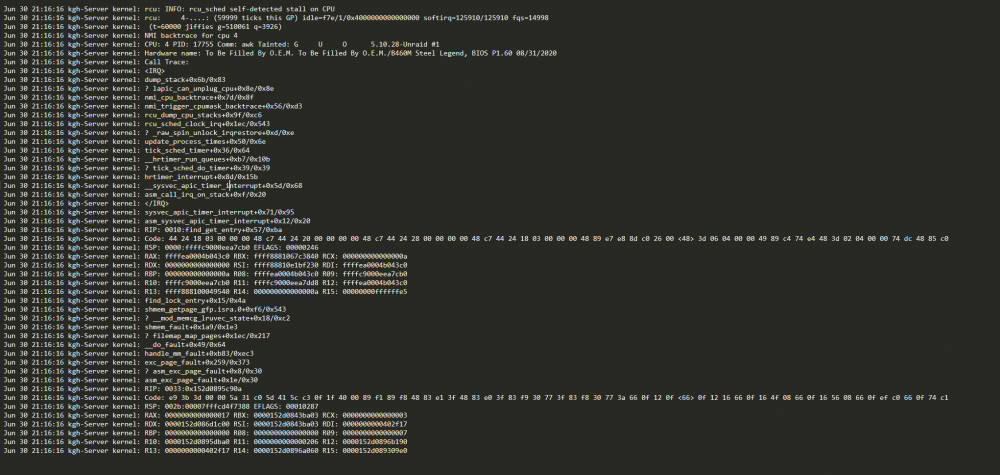Select the handle_mm_fault+0xb83/0xec3 line
This screenshot has height=475, width=1000.
(128, 353)
